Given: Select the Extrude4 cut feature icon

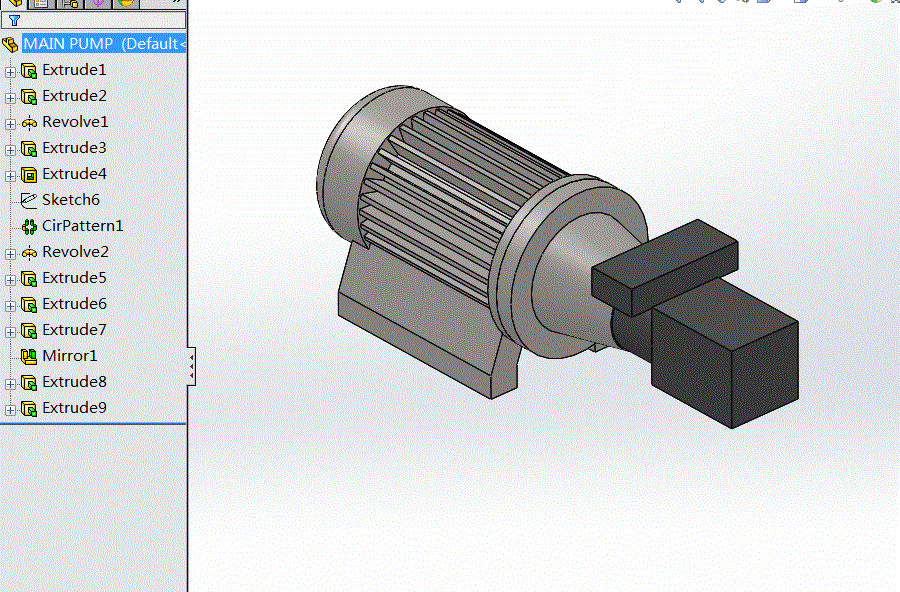Looking at the screenshot, I should (28, 175).
